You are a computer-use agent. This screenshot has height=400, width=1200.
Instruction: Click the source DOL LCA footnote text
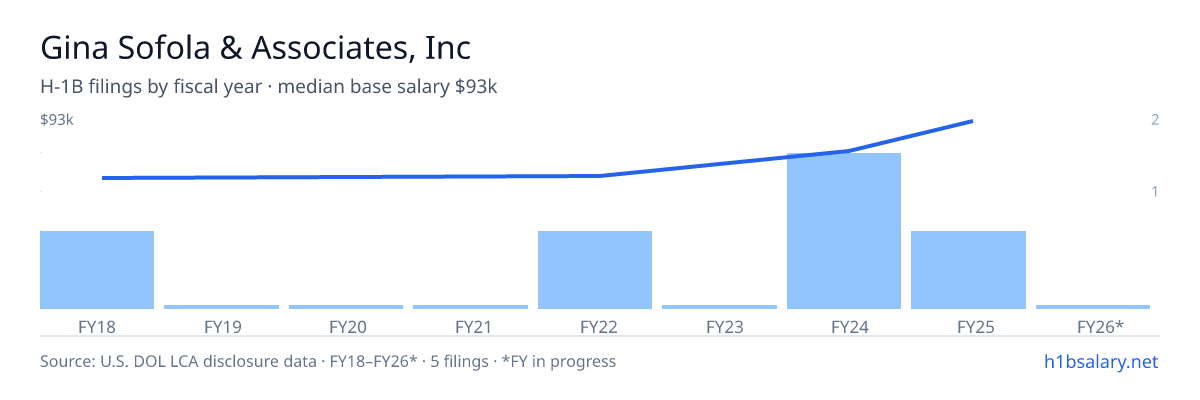[328, 361]
